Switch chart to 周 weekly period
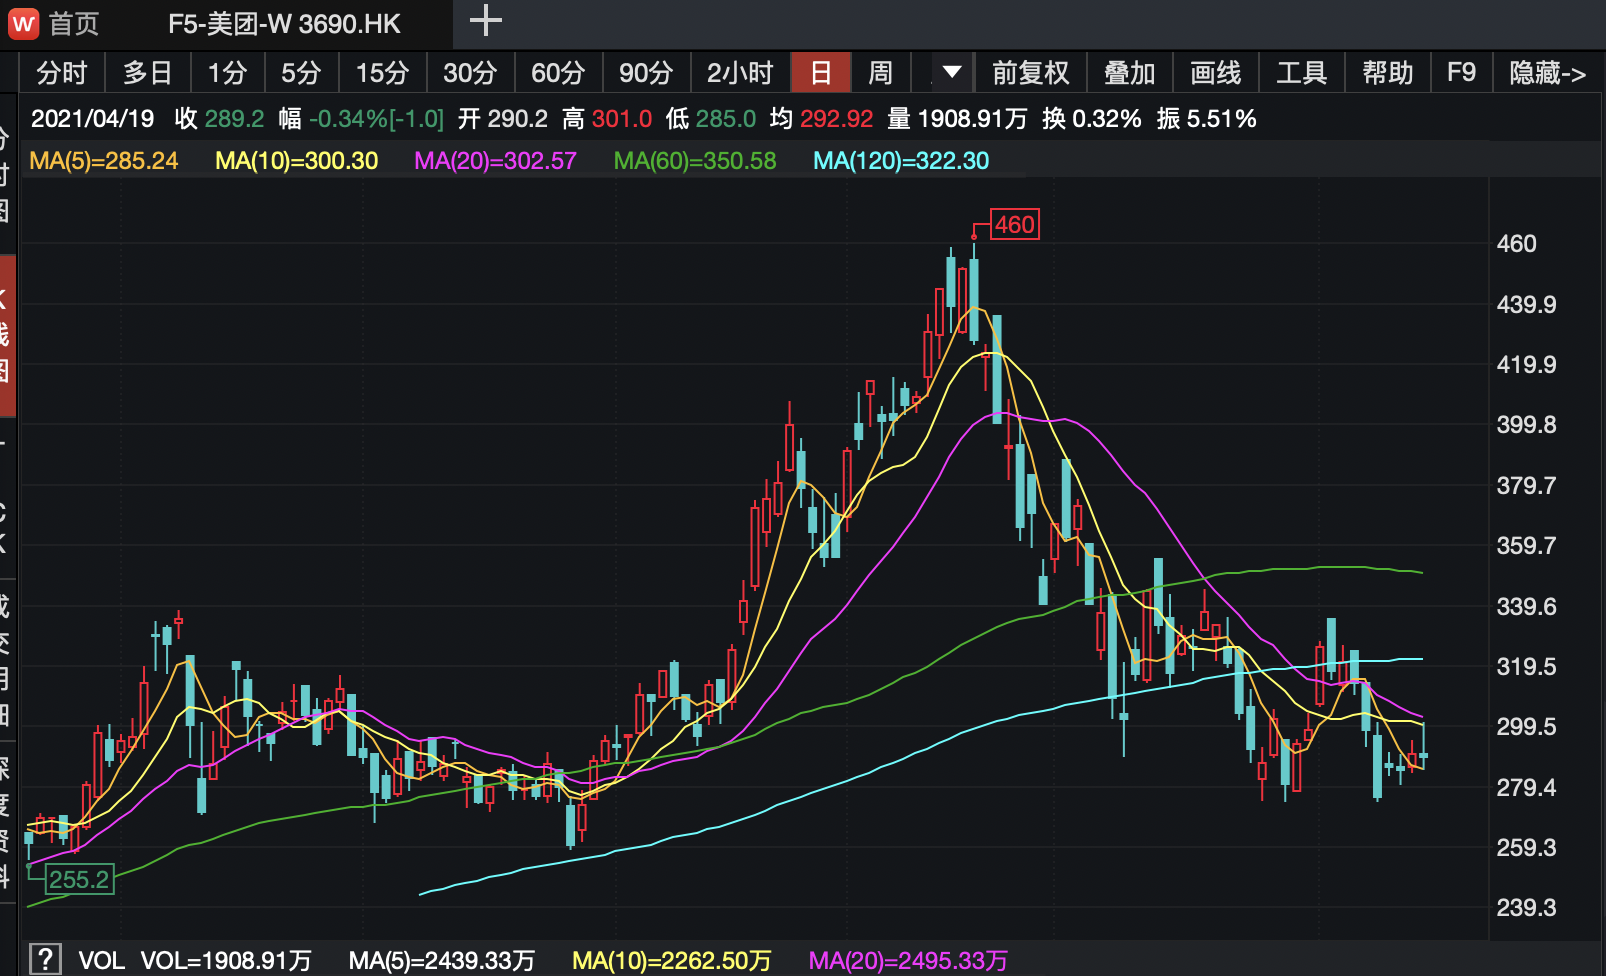The width and height of the screenshot is (1606, 976). pos(880,73)
